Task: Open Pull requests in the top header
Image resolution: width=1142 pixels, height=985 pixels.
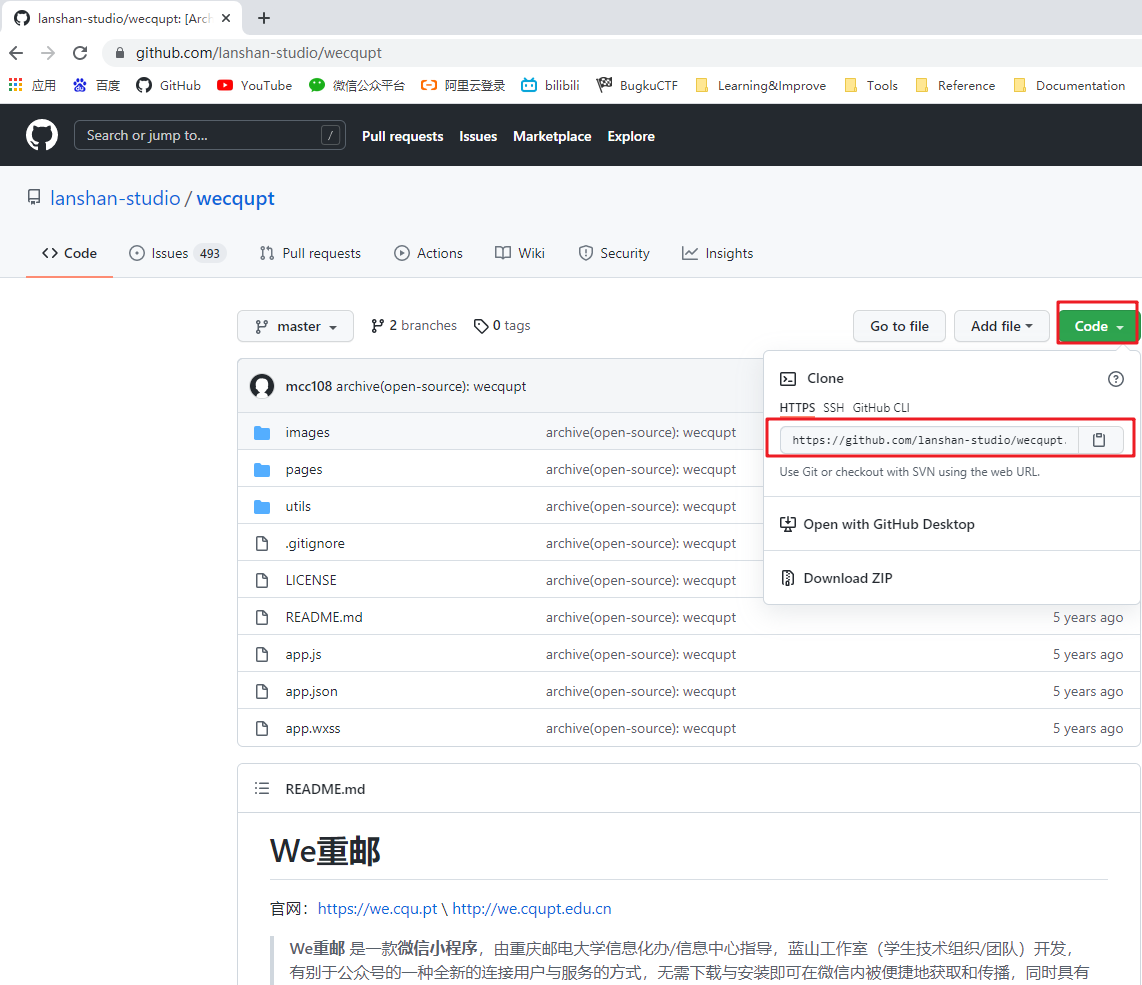Action: coord(402,136)
